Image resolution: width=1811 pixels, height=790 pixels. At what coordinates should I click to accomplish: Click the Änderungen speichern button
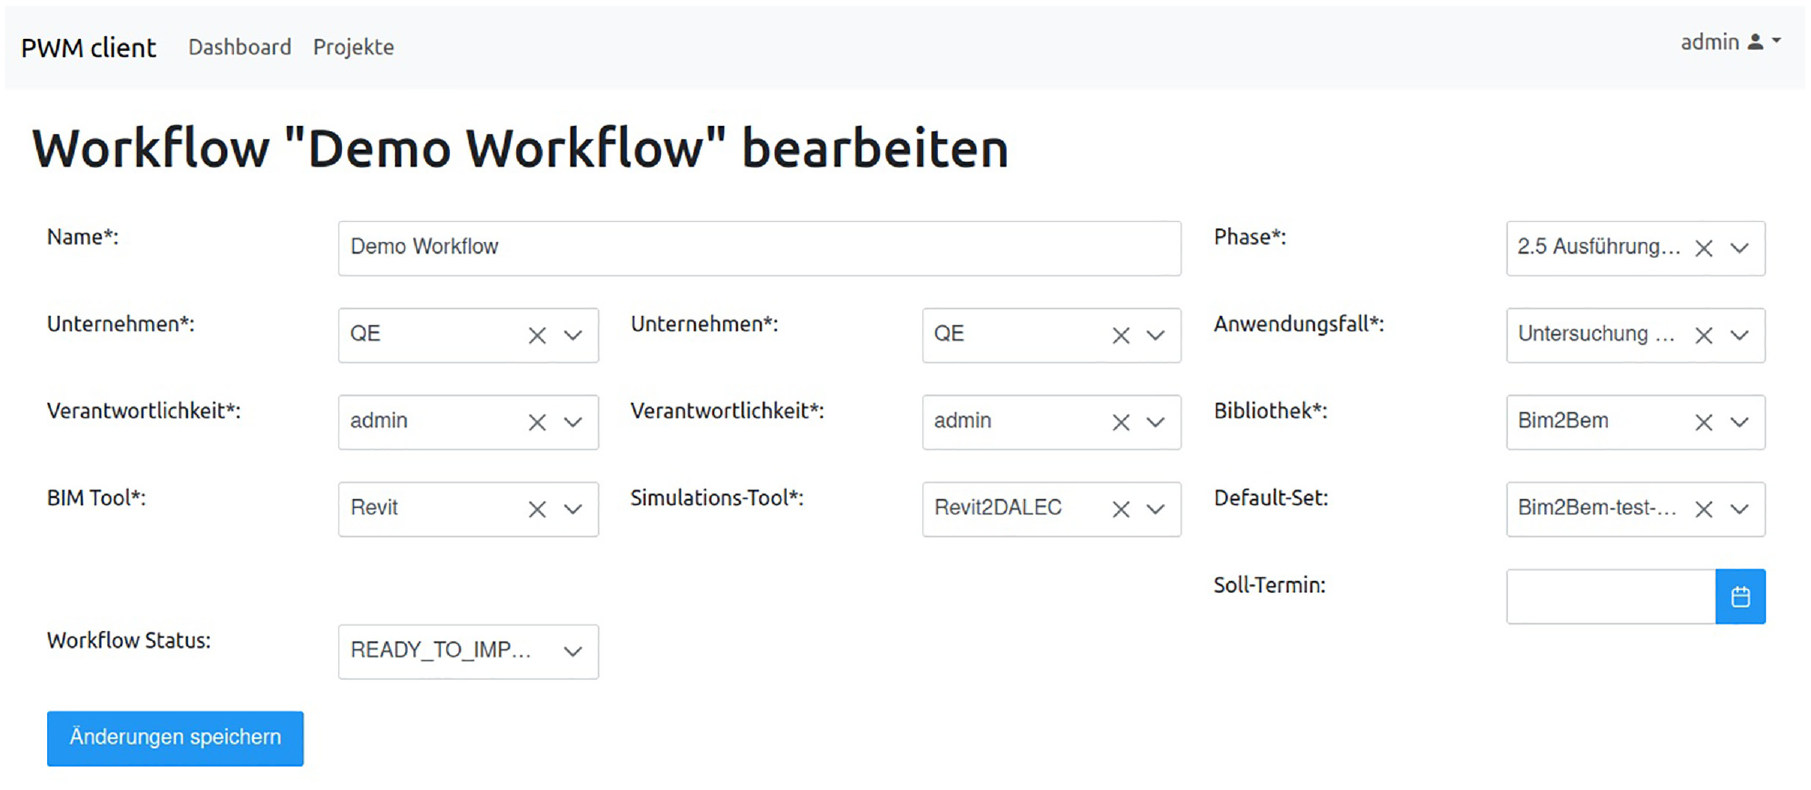click(175, 739)
